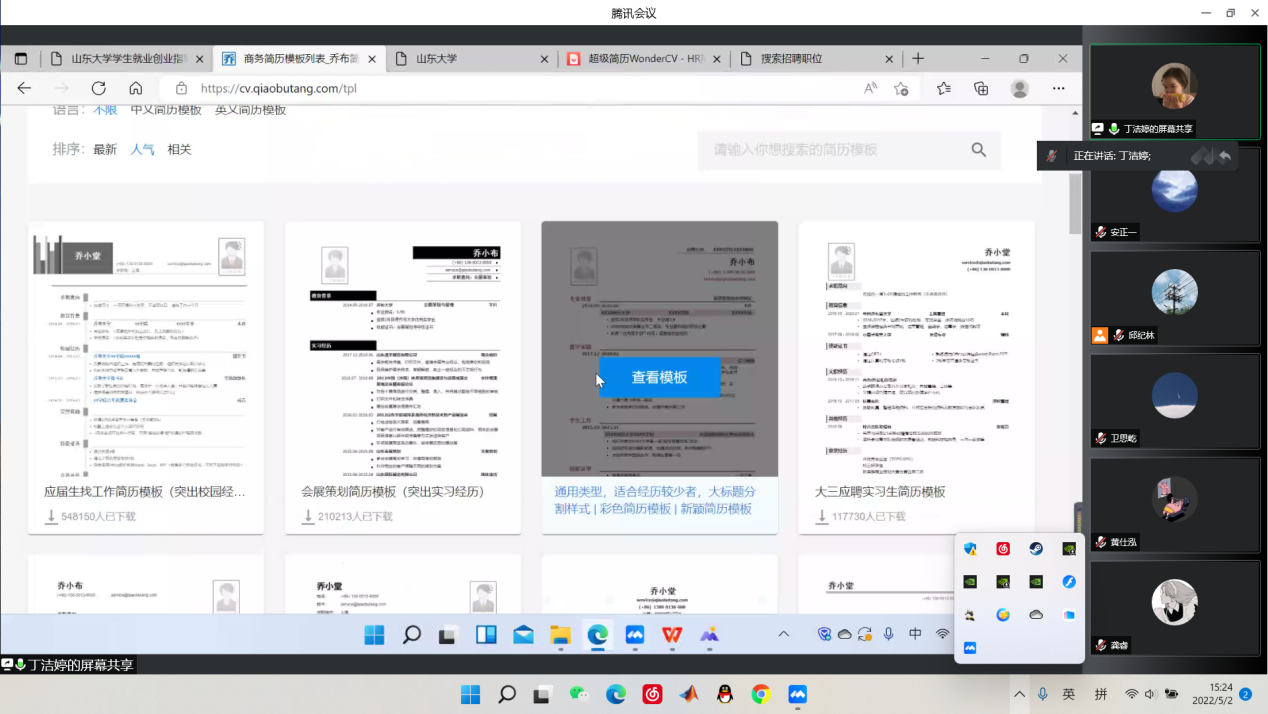This screenshot has width=1268, height=714.
Task: Open browser collections icon
Action: [981, 88]
